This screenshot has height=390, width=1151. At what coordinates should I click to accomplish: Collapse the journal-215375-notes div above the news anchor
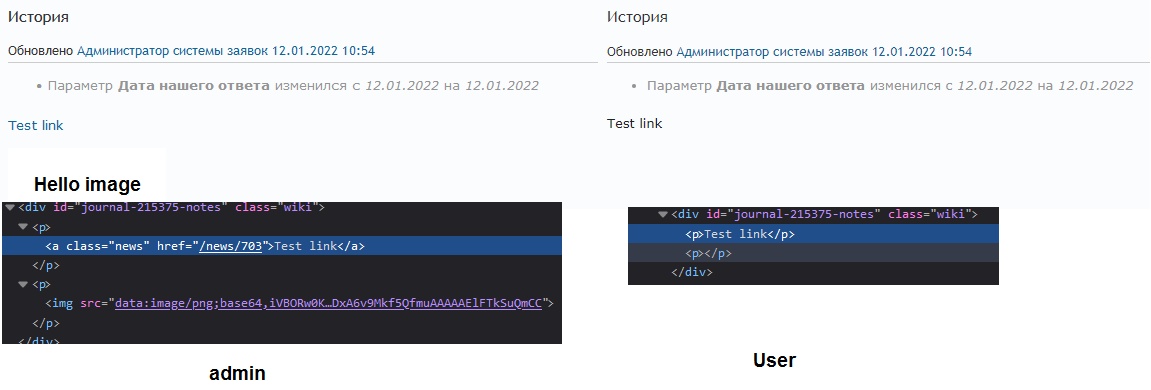click(x=8, y=207)
